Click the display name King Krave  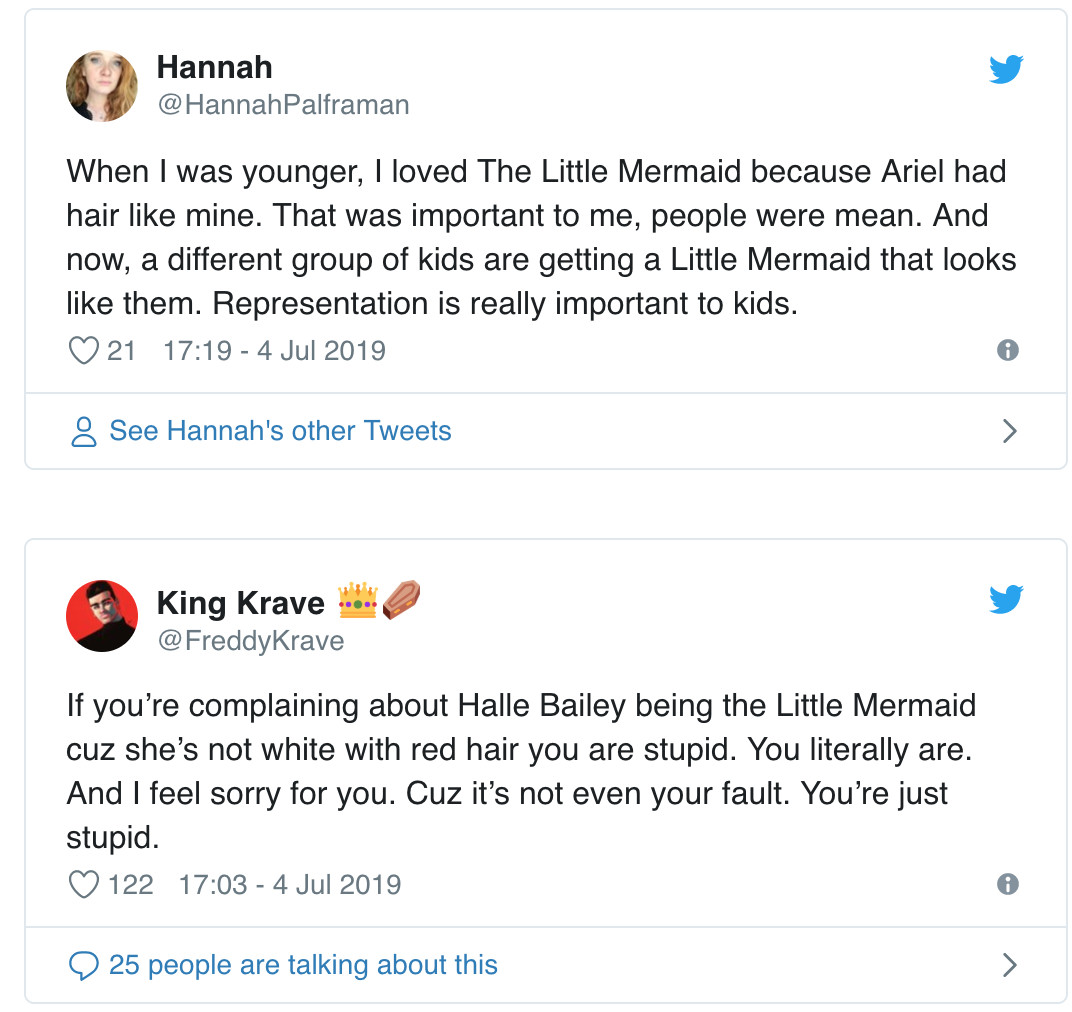coord(241,603)
